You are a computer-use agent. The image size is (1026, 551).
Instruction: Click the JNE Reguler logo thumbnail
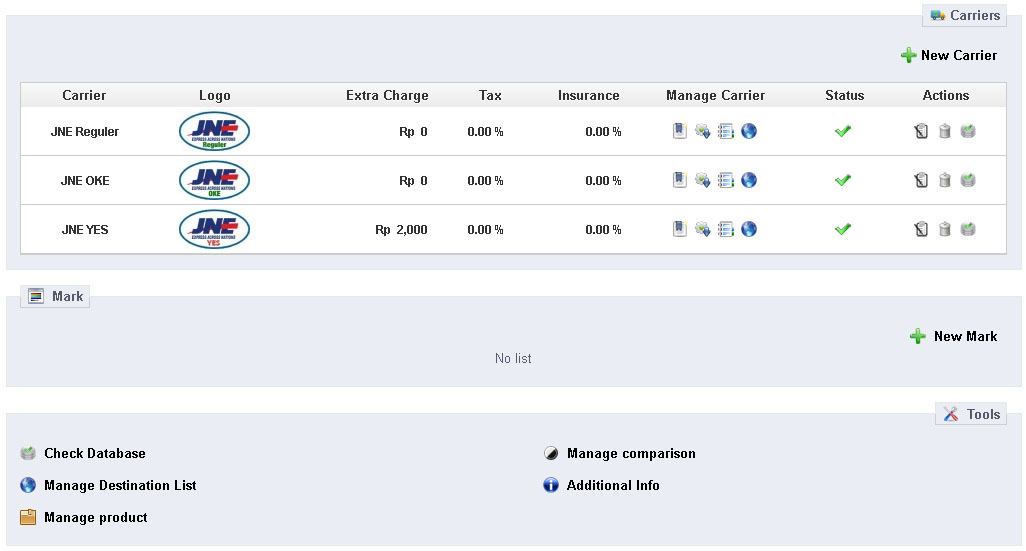pos(214,131)
